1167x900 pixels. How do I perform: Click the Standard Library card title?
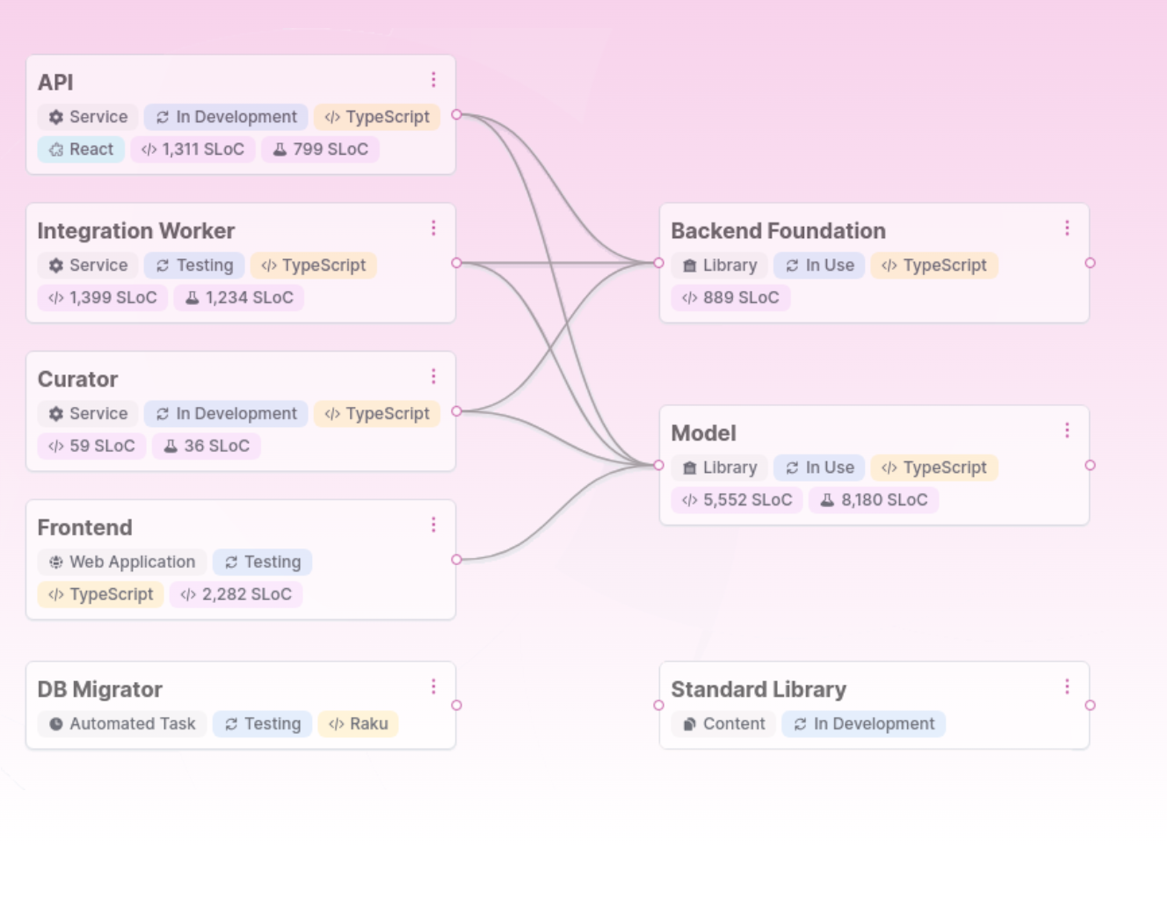coord(758,689)
